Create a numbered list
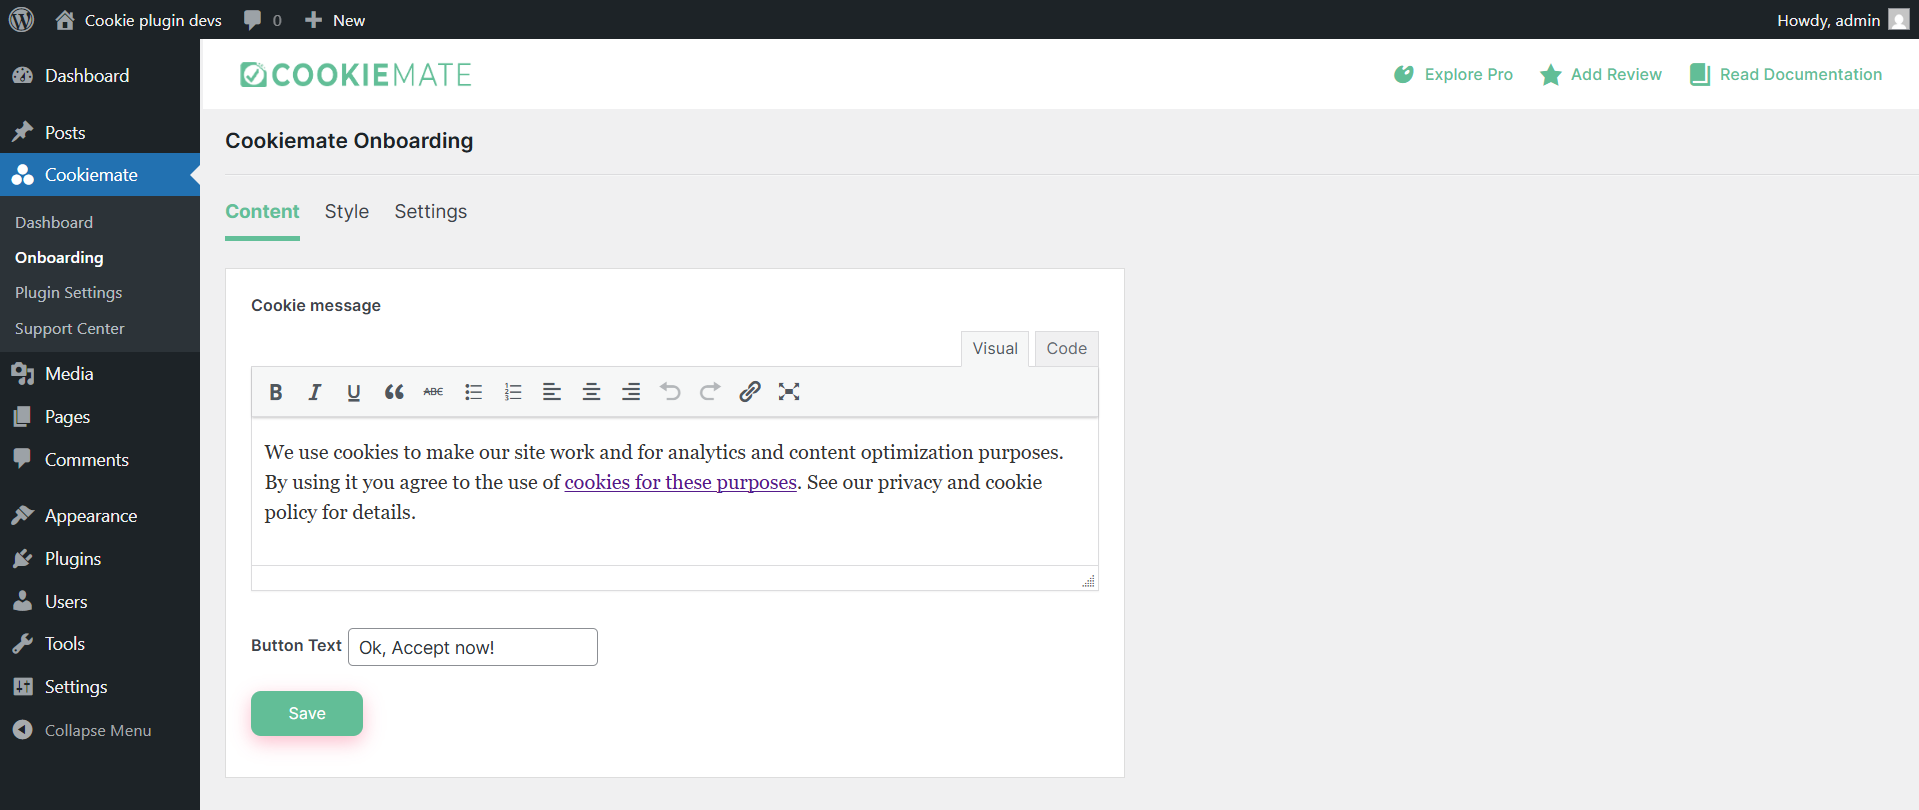This screenshot has height=810, width=1919. (513, 392)
